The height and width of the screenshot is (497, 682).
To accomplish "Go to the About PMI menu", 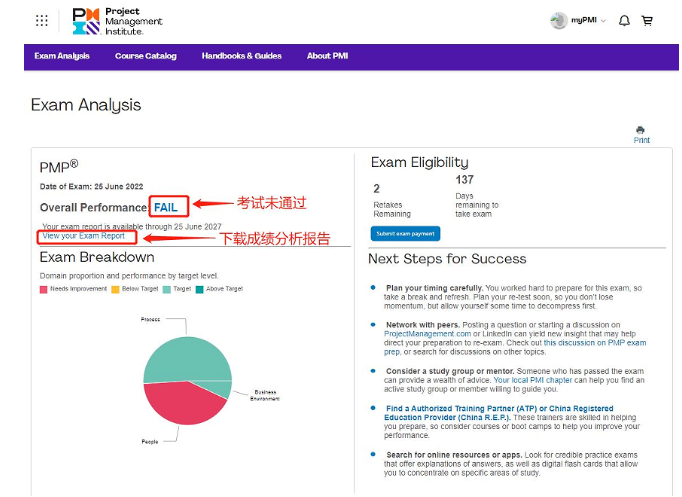I will point(326,56).
